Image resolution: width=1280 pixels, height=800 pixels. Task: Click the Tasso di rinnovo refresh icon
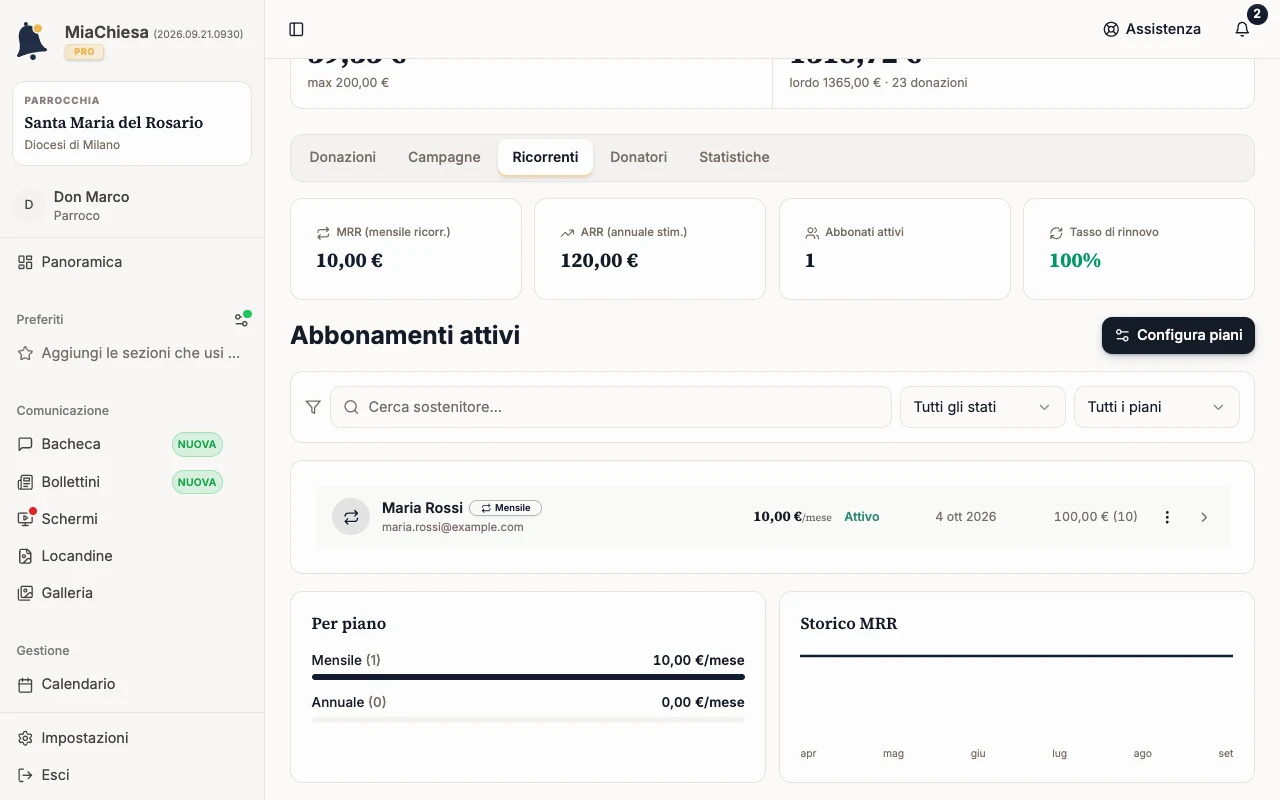[1056, 232]
